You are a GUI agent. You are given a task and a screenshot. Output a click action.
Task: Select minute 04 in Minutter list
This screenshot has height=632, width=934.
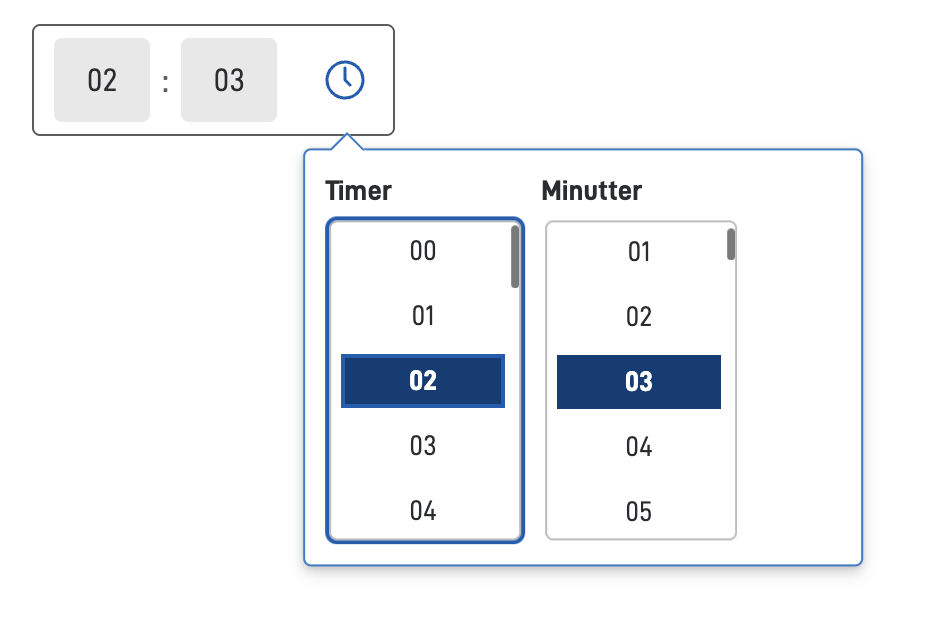(x=639, y=447)
